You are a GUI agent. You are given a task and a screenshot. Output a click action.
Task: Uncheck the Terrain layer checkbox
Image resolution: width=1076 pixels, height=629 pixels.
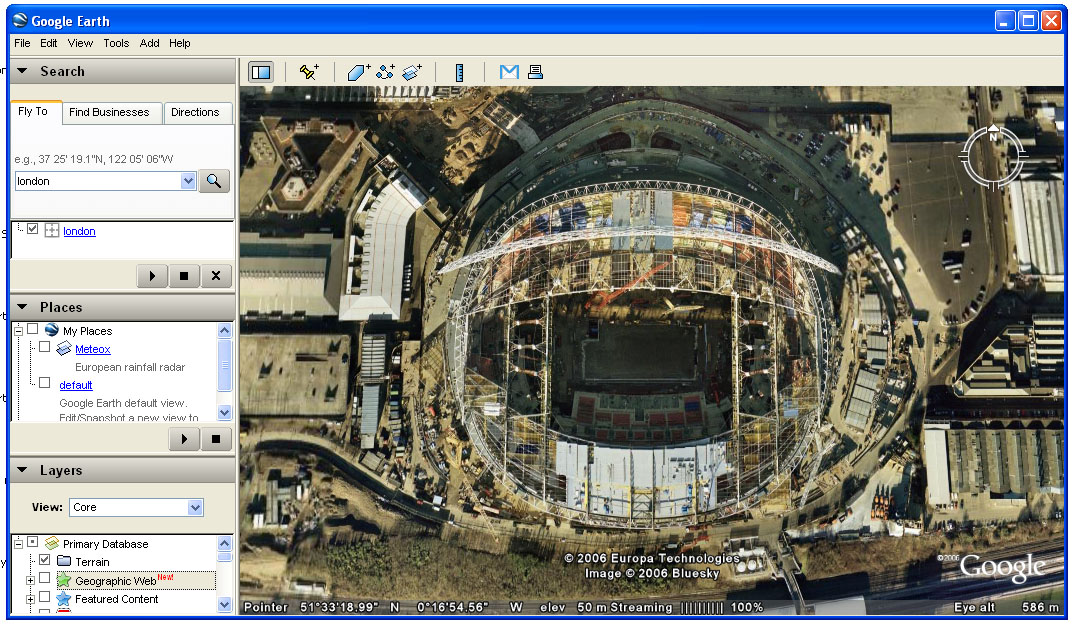coord(45,560)
